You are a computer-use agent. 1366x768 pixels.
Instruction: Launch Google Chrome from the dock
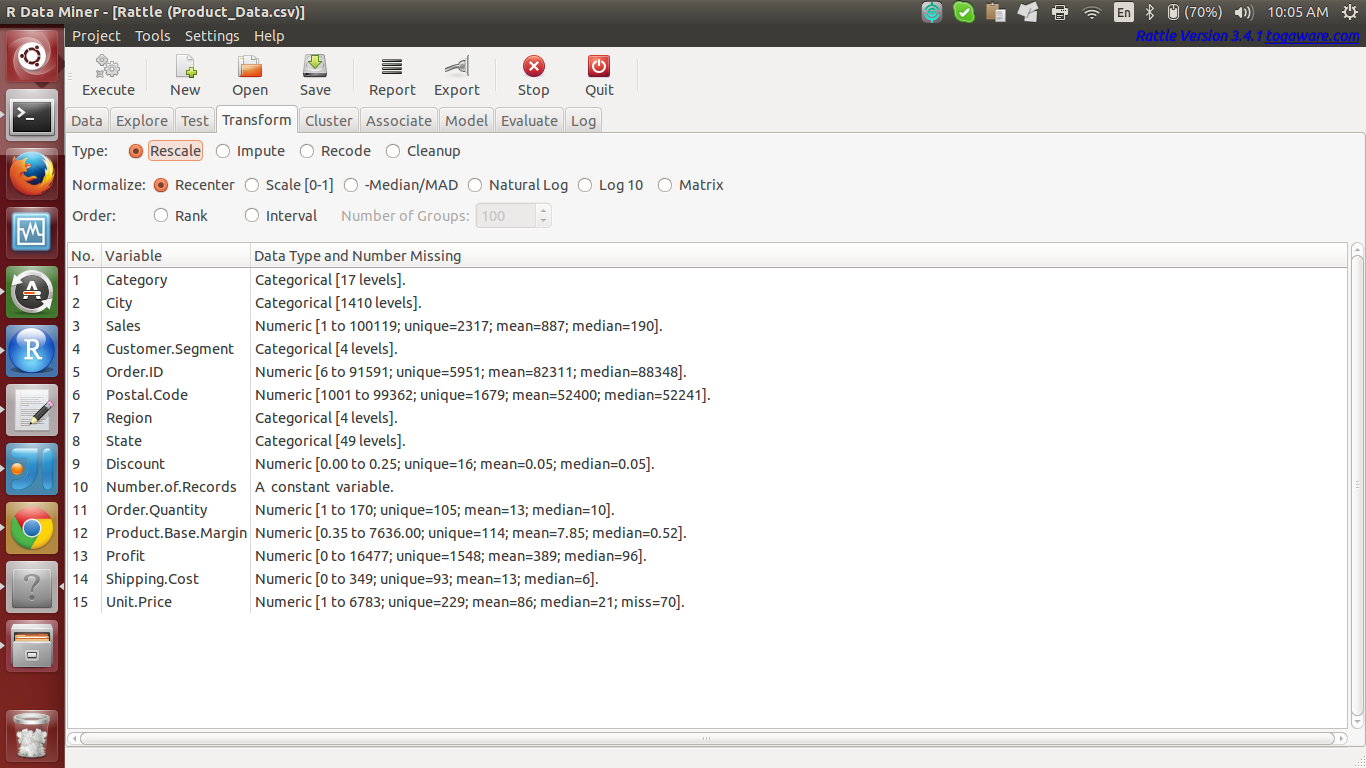point(32,528)
